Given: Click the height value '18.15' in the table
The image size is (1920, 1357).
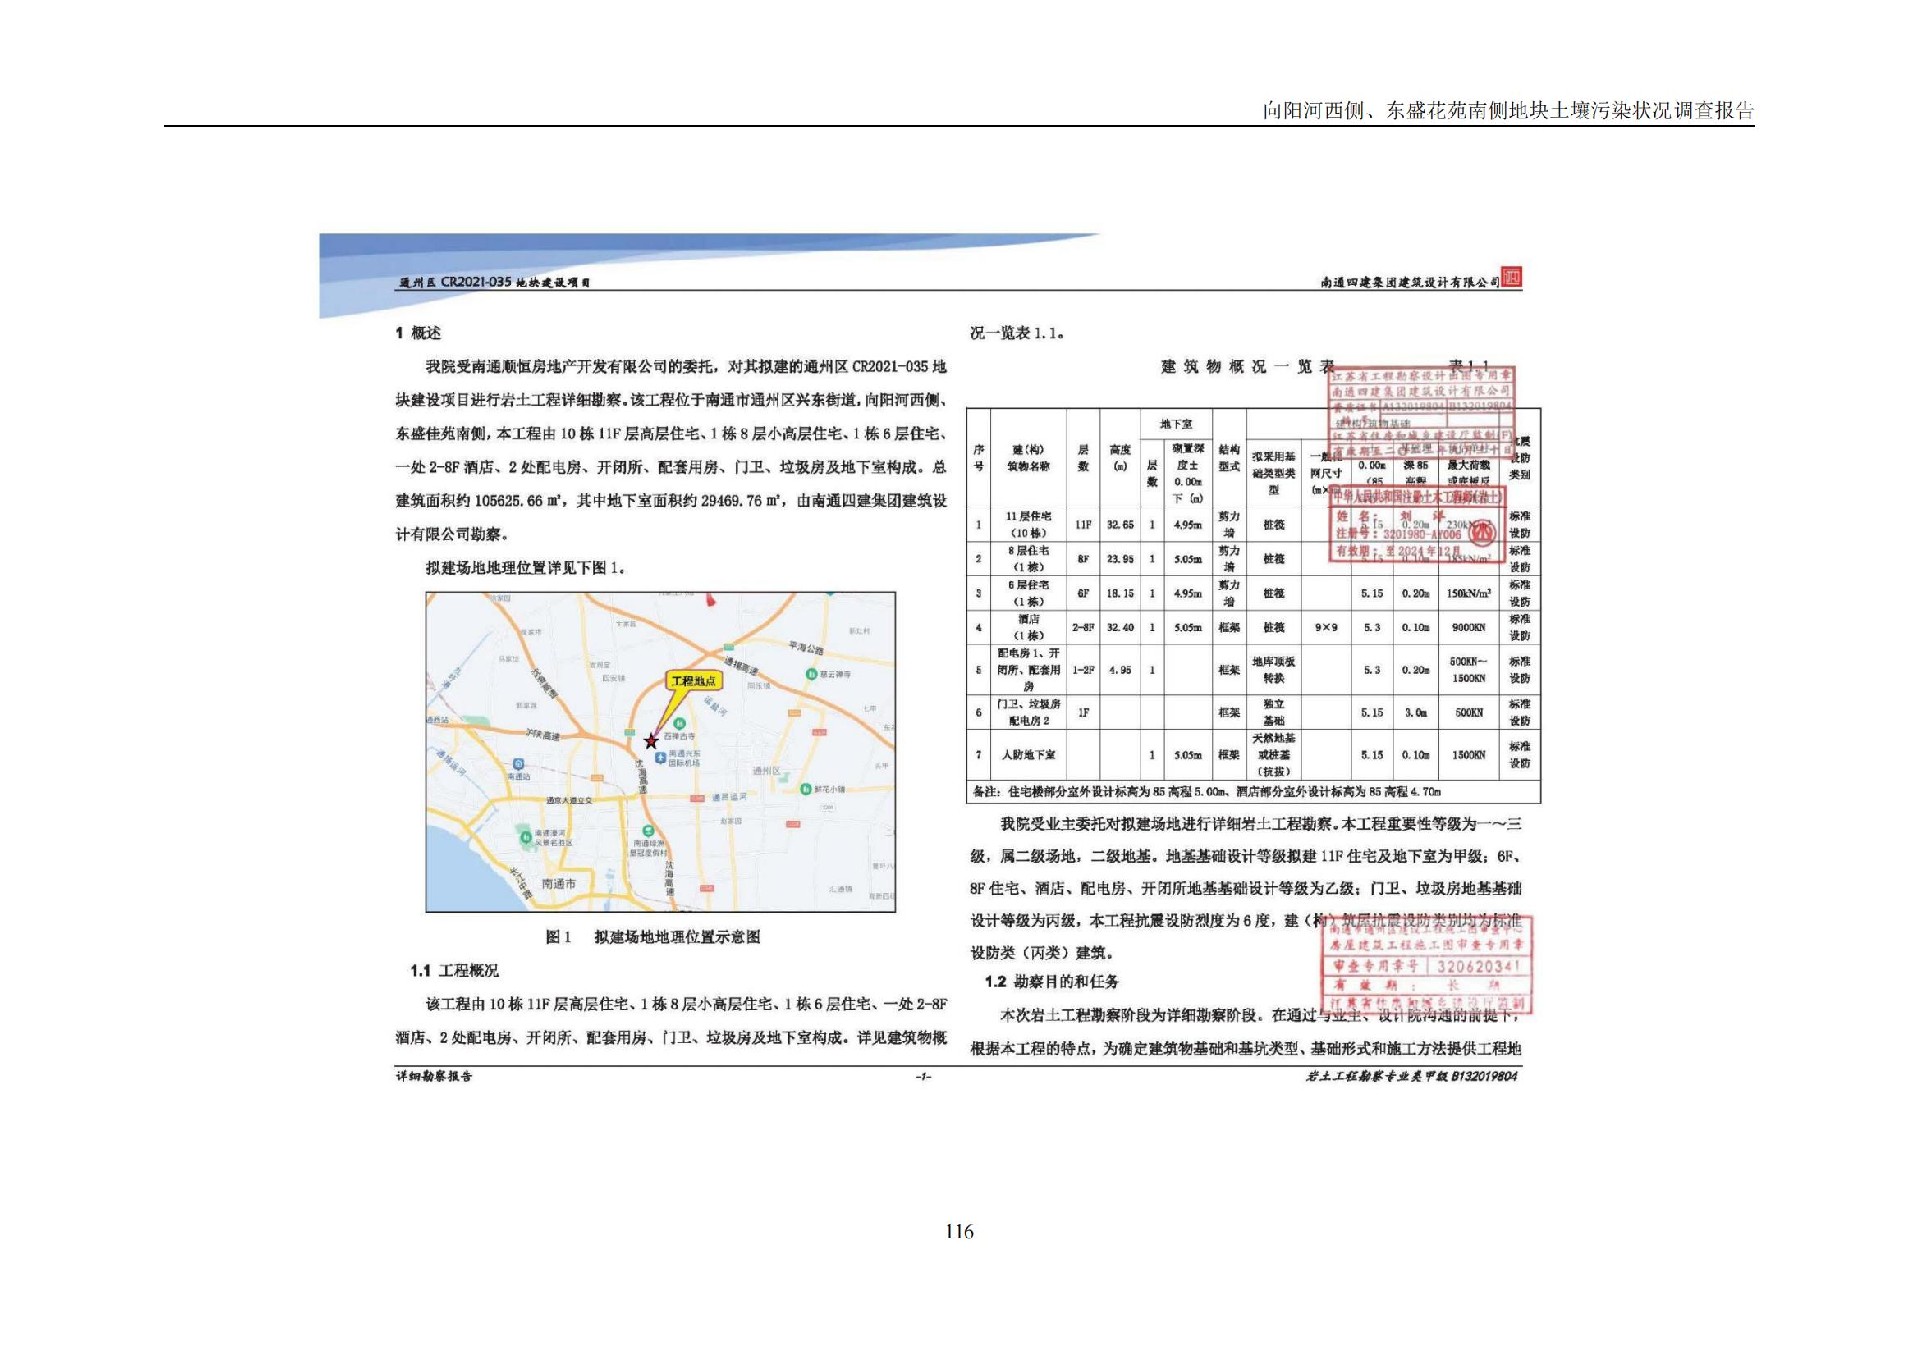Looking at the screenshot, I should click(1120, 593).
